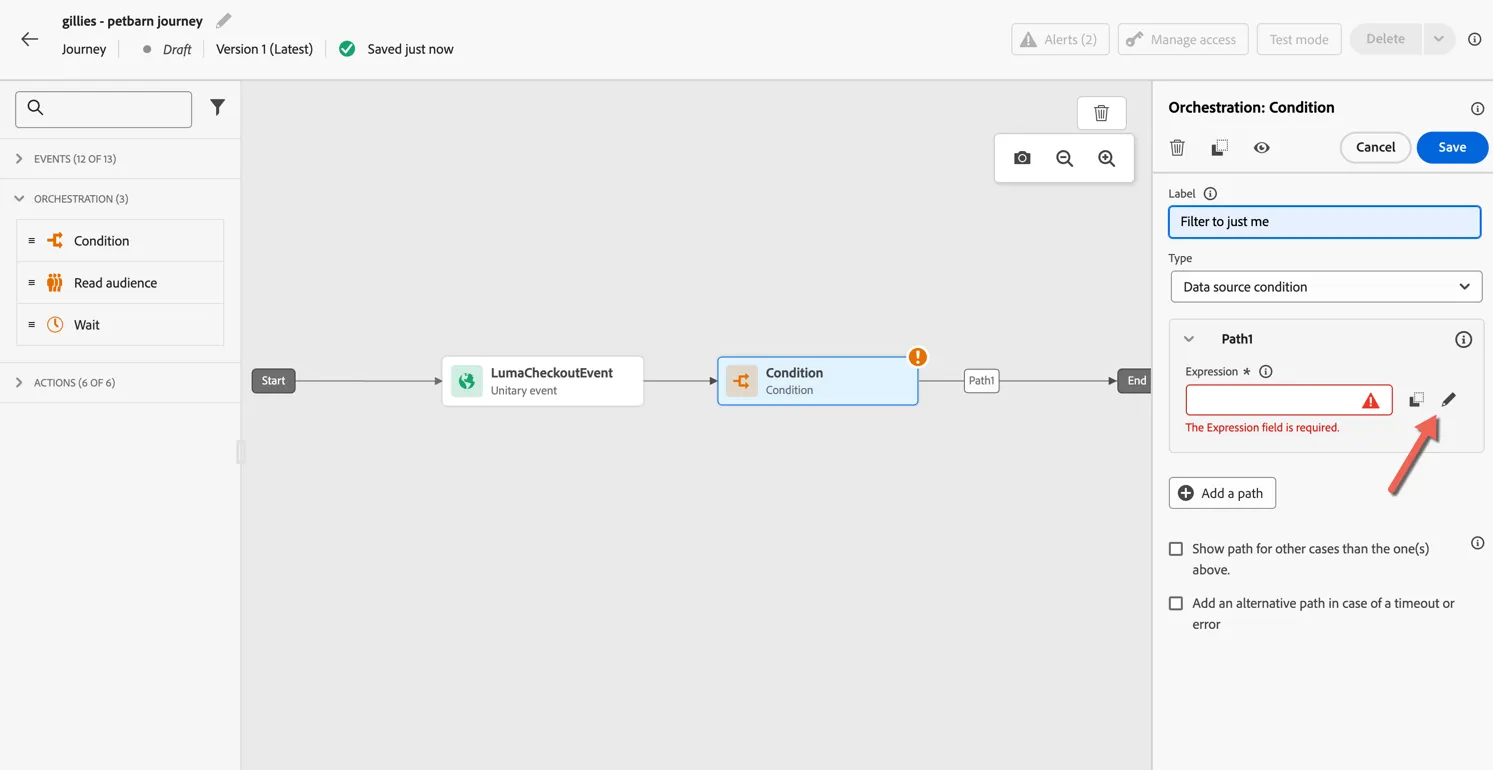This screenshot has height=770, width=1493.
Task: Take a canvas screenshot with camera icon
Action: (1022, 158)
